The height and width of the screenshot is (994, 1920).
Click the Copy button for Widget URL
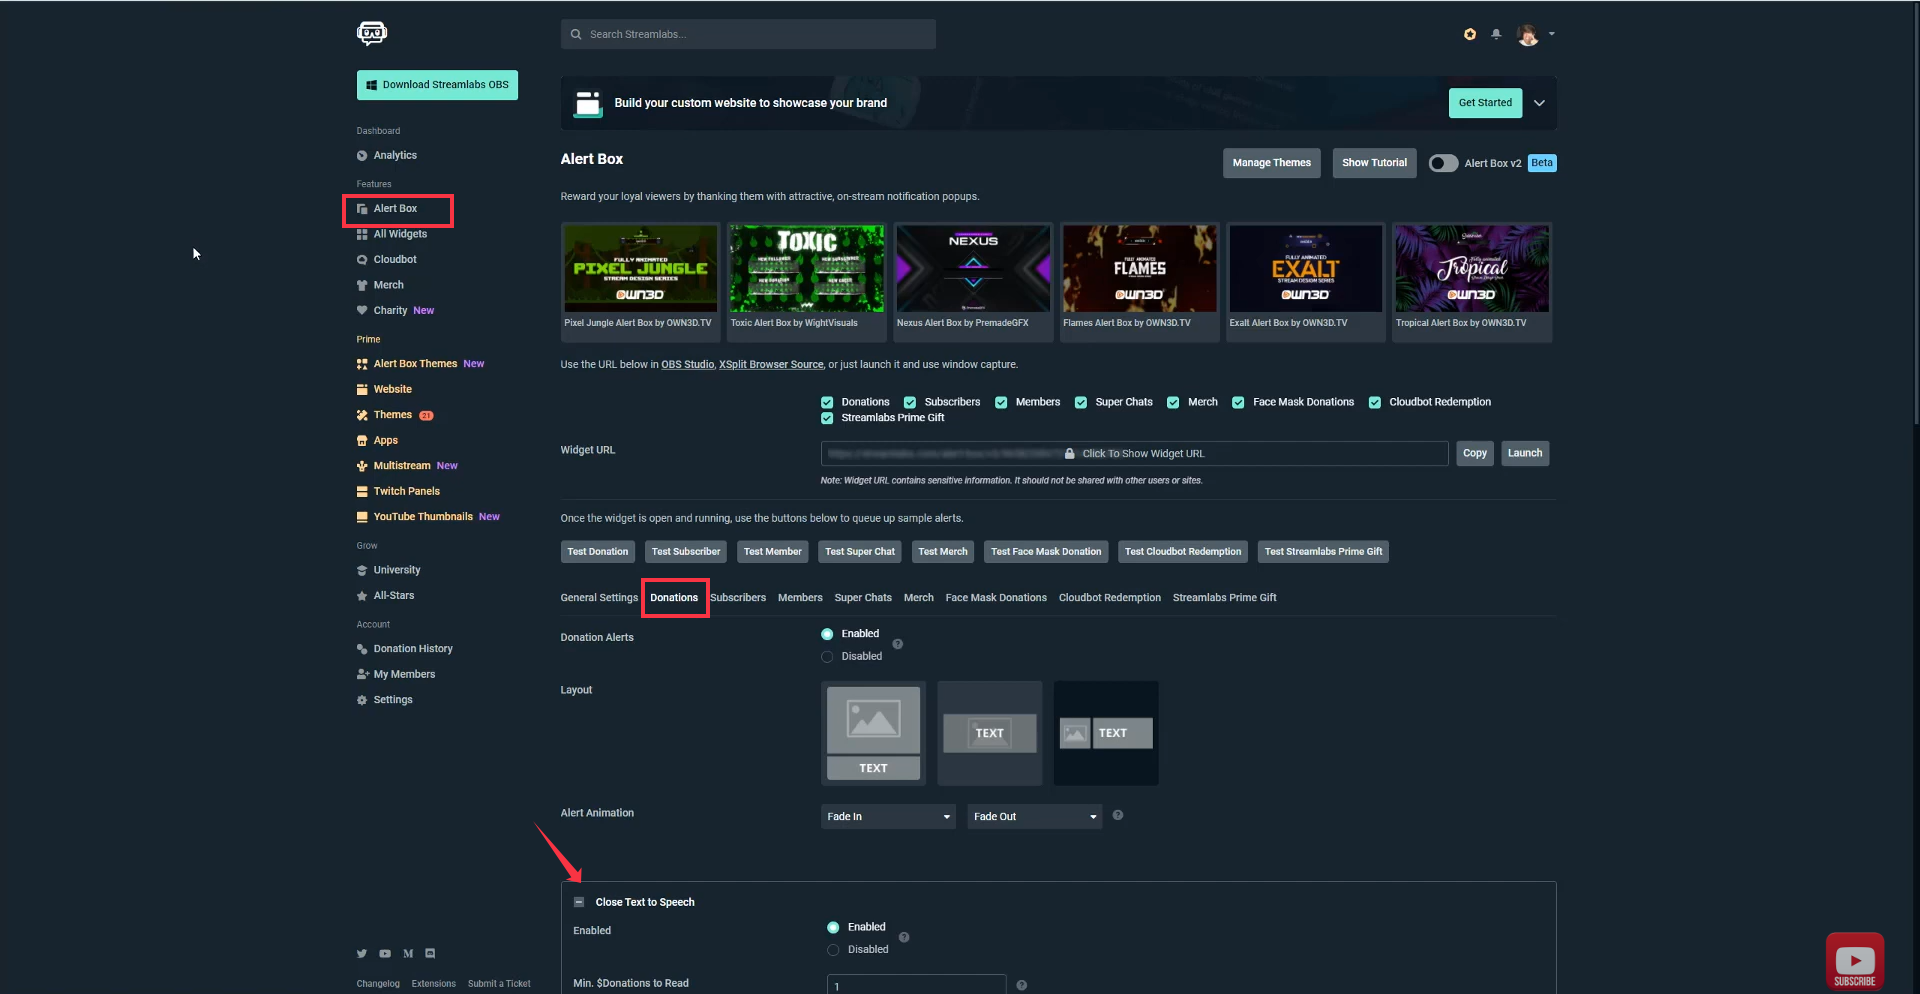pos(1474,453)
